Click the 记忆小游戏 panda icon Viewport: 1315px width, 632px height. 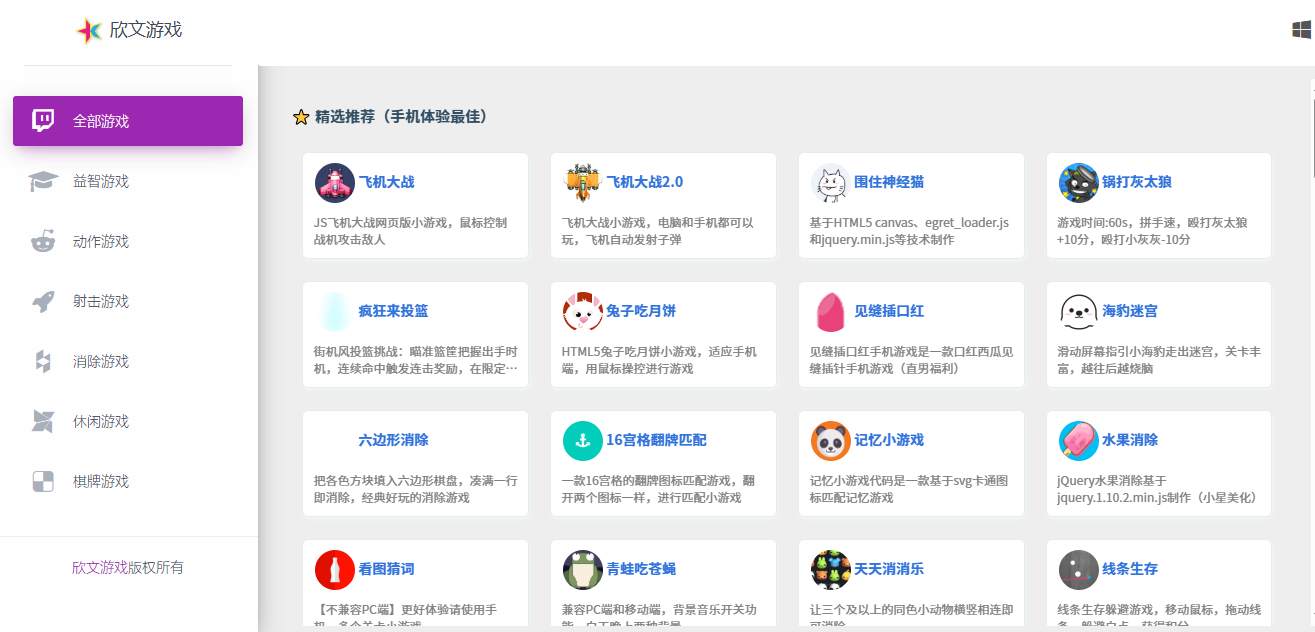pyautogui.click(x=831, y=441)
